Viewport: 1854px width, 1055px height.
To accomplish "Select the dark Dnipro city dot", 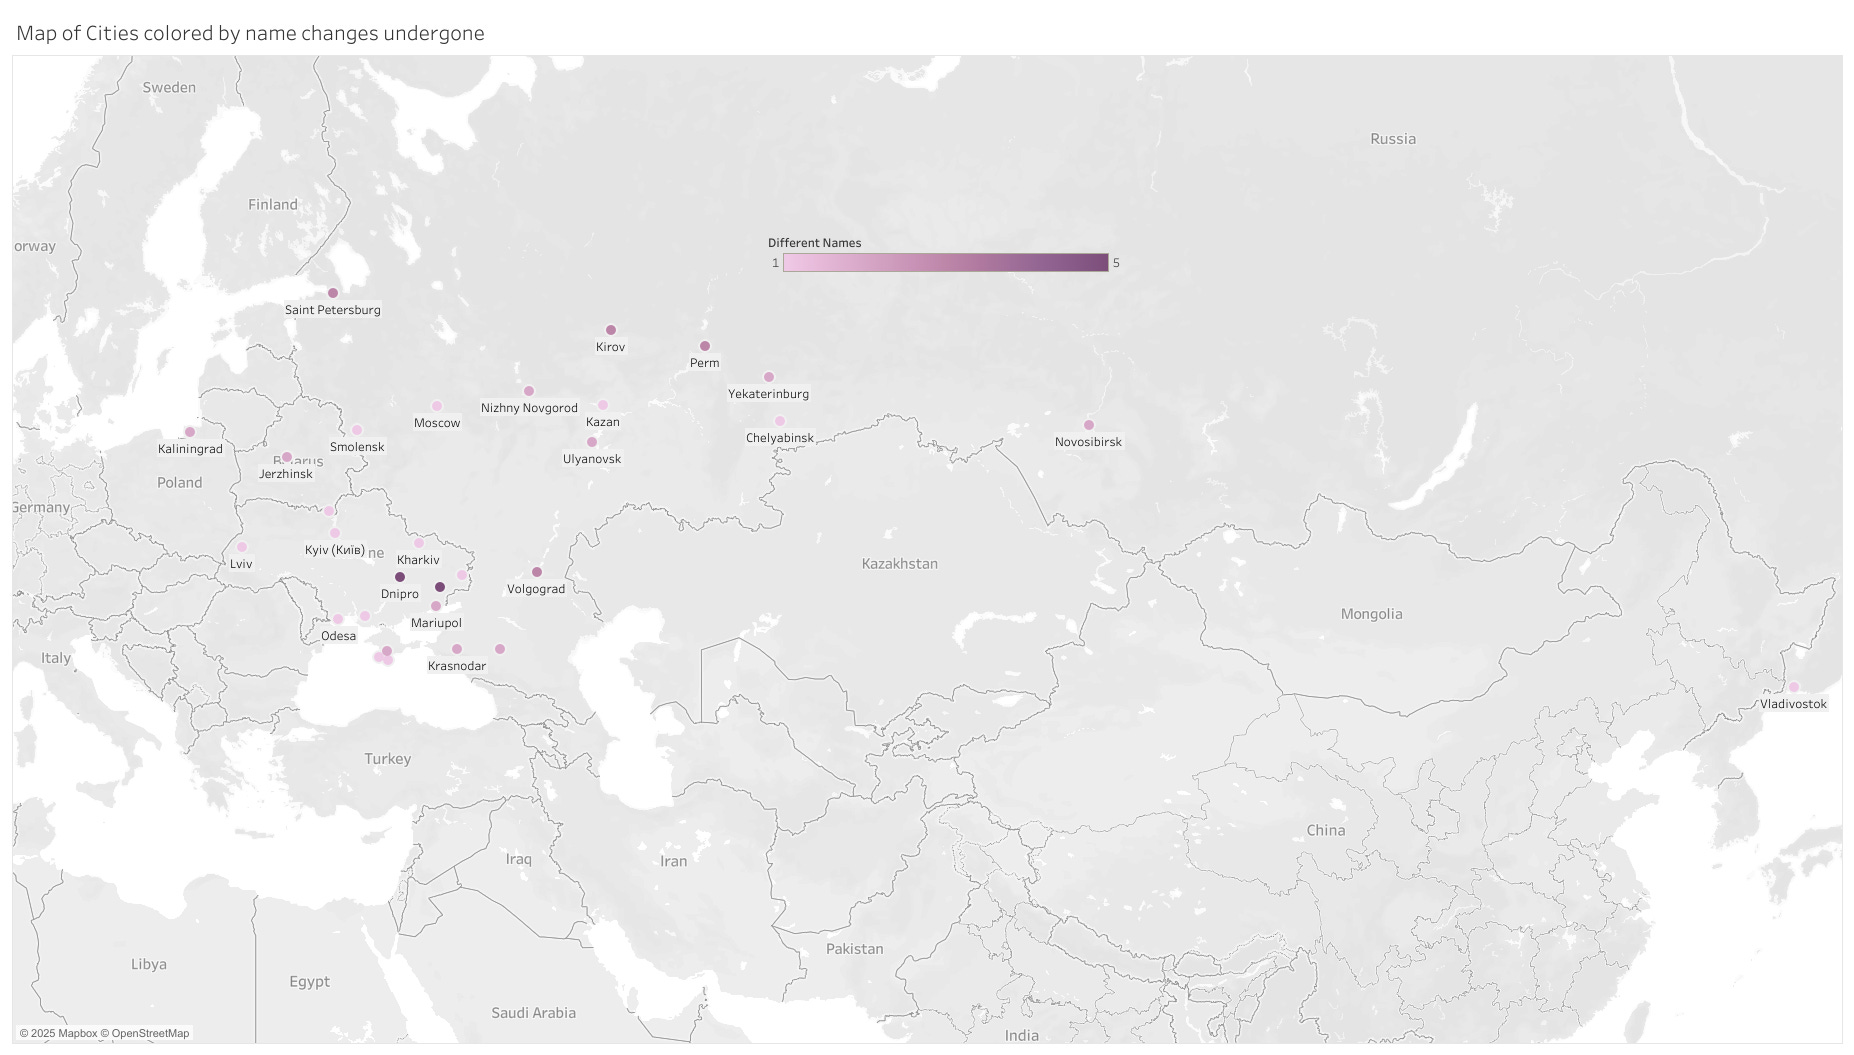I will pos(400,577).
